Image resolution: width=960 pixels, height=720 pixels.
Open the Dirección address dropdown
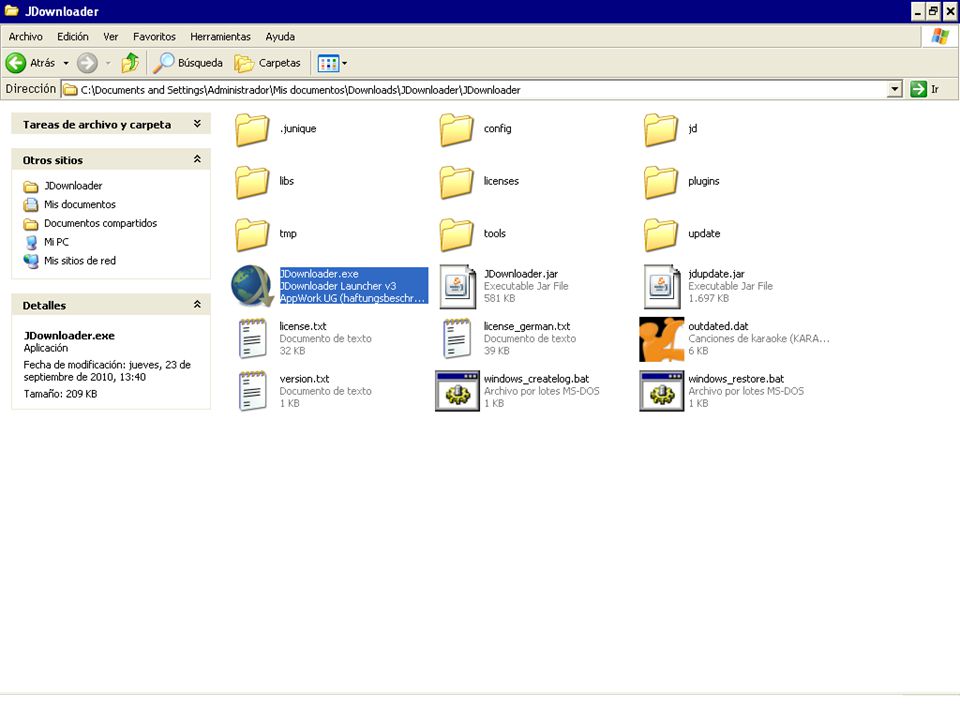(894, 89)
